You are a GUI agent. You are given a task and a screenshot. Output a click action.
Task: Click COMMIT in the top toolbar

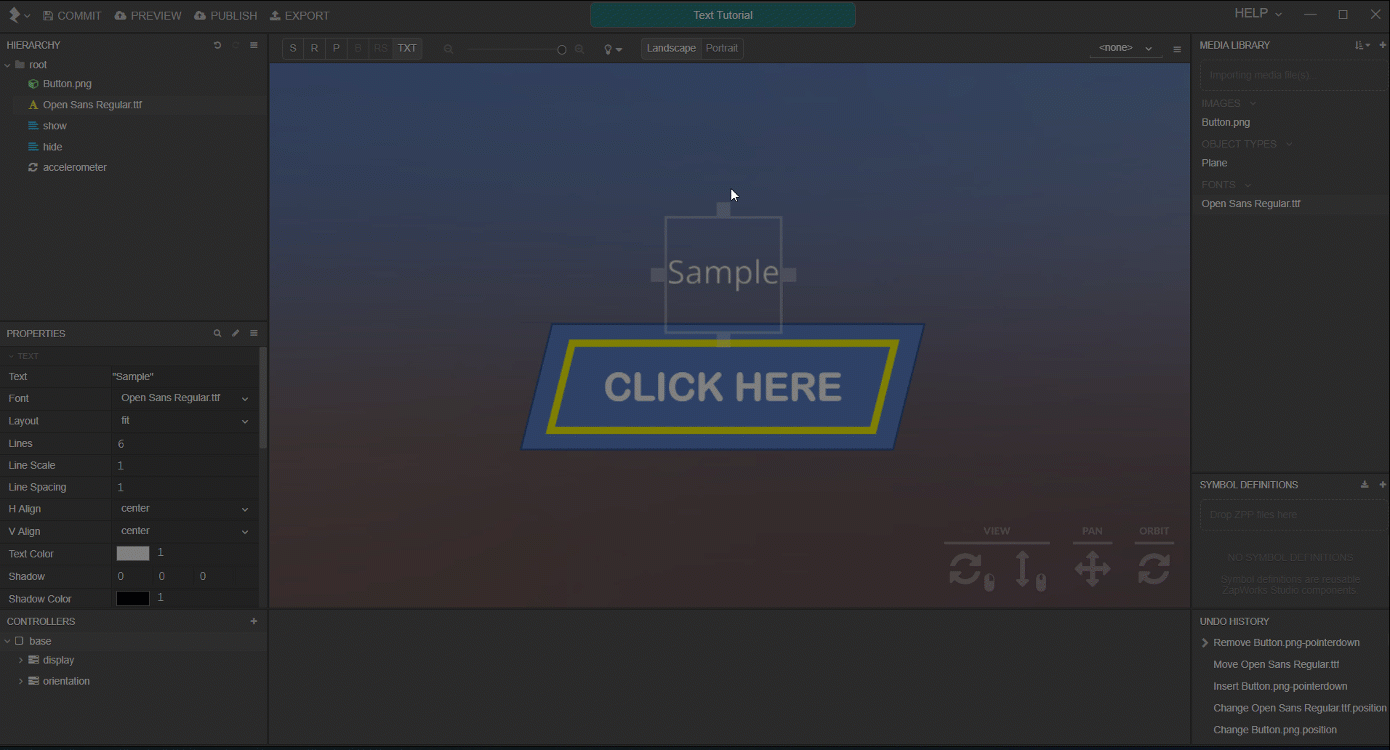[x=71, y=14]
